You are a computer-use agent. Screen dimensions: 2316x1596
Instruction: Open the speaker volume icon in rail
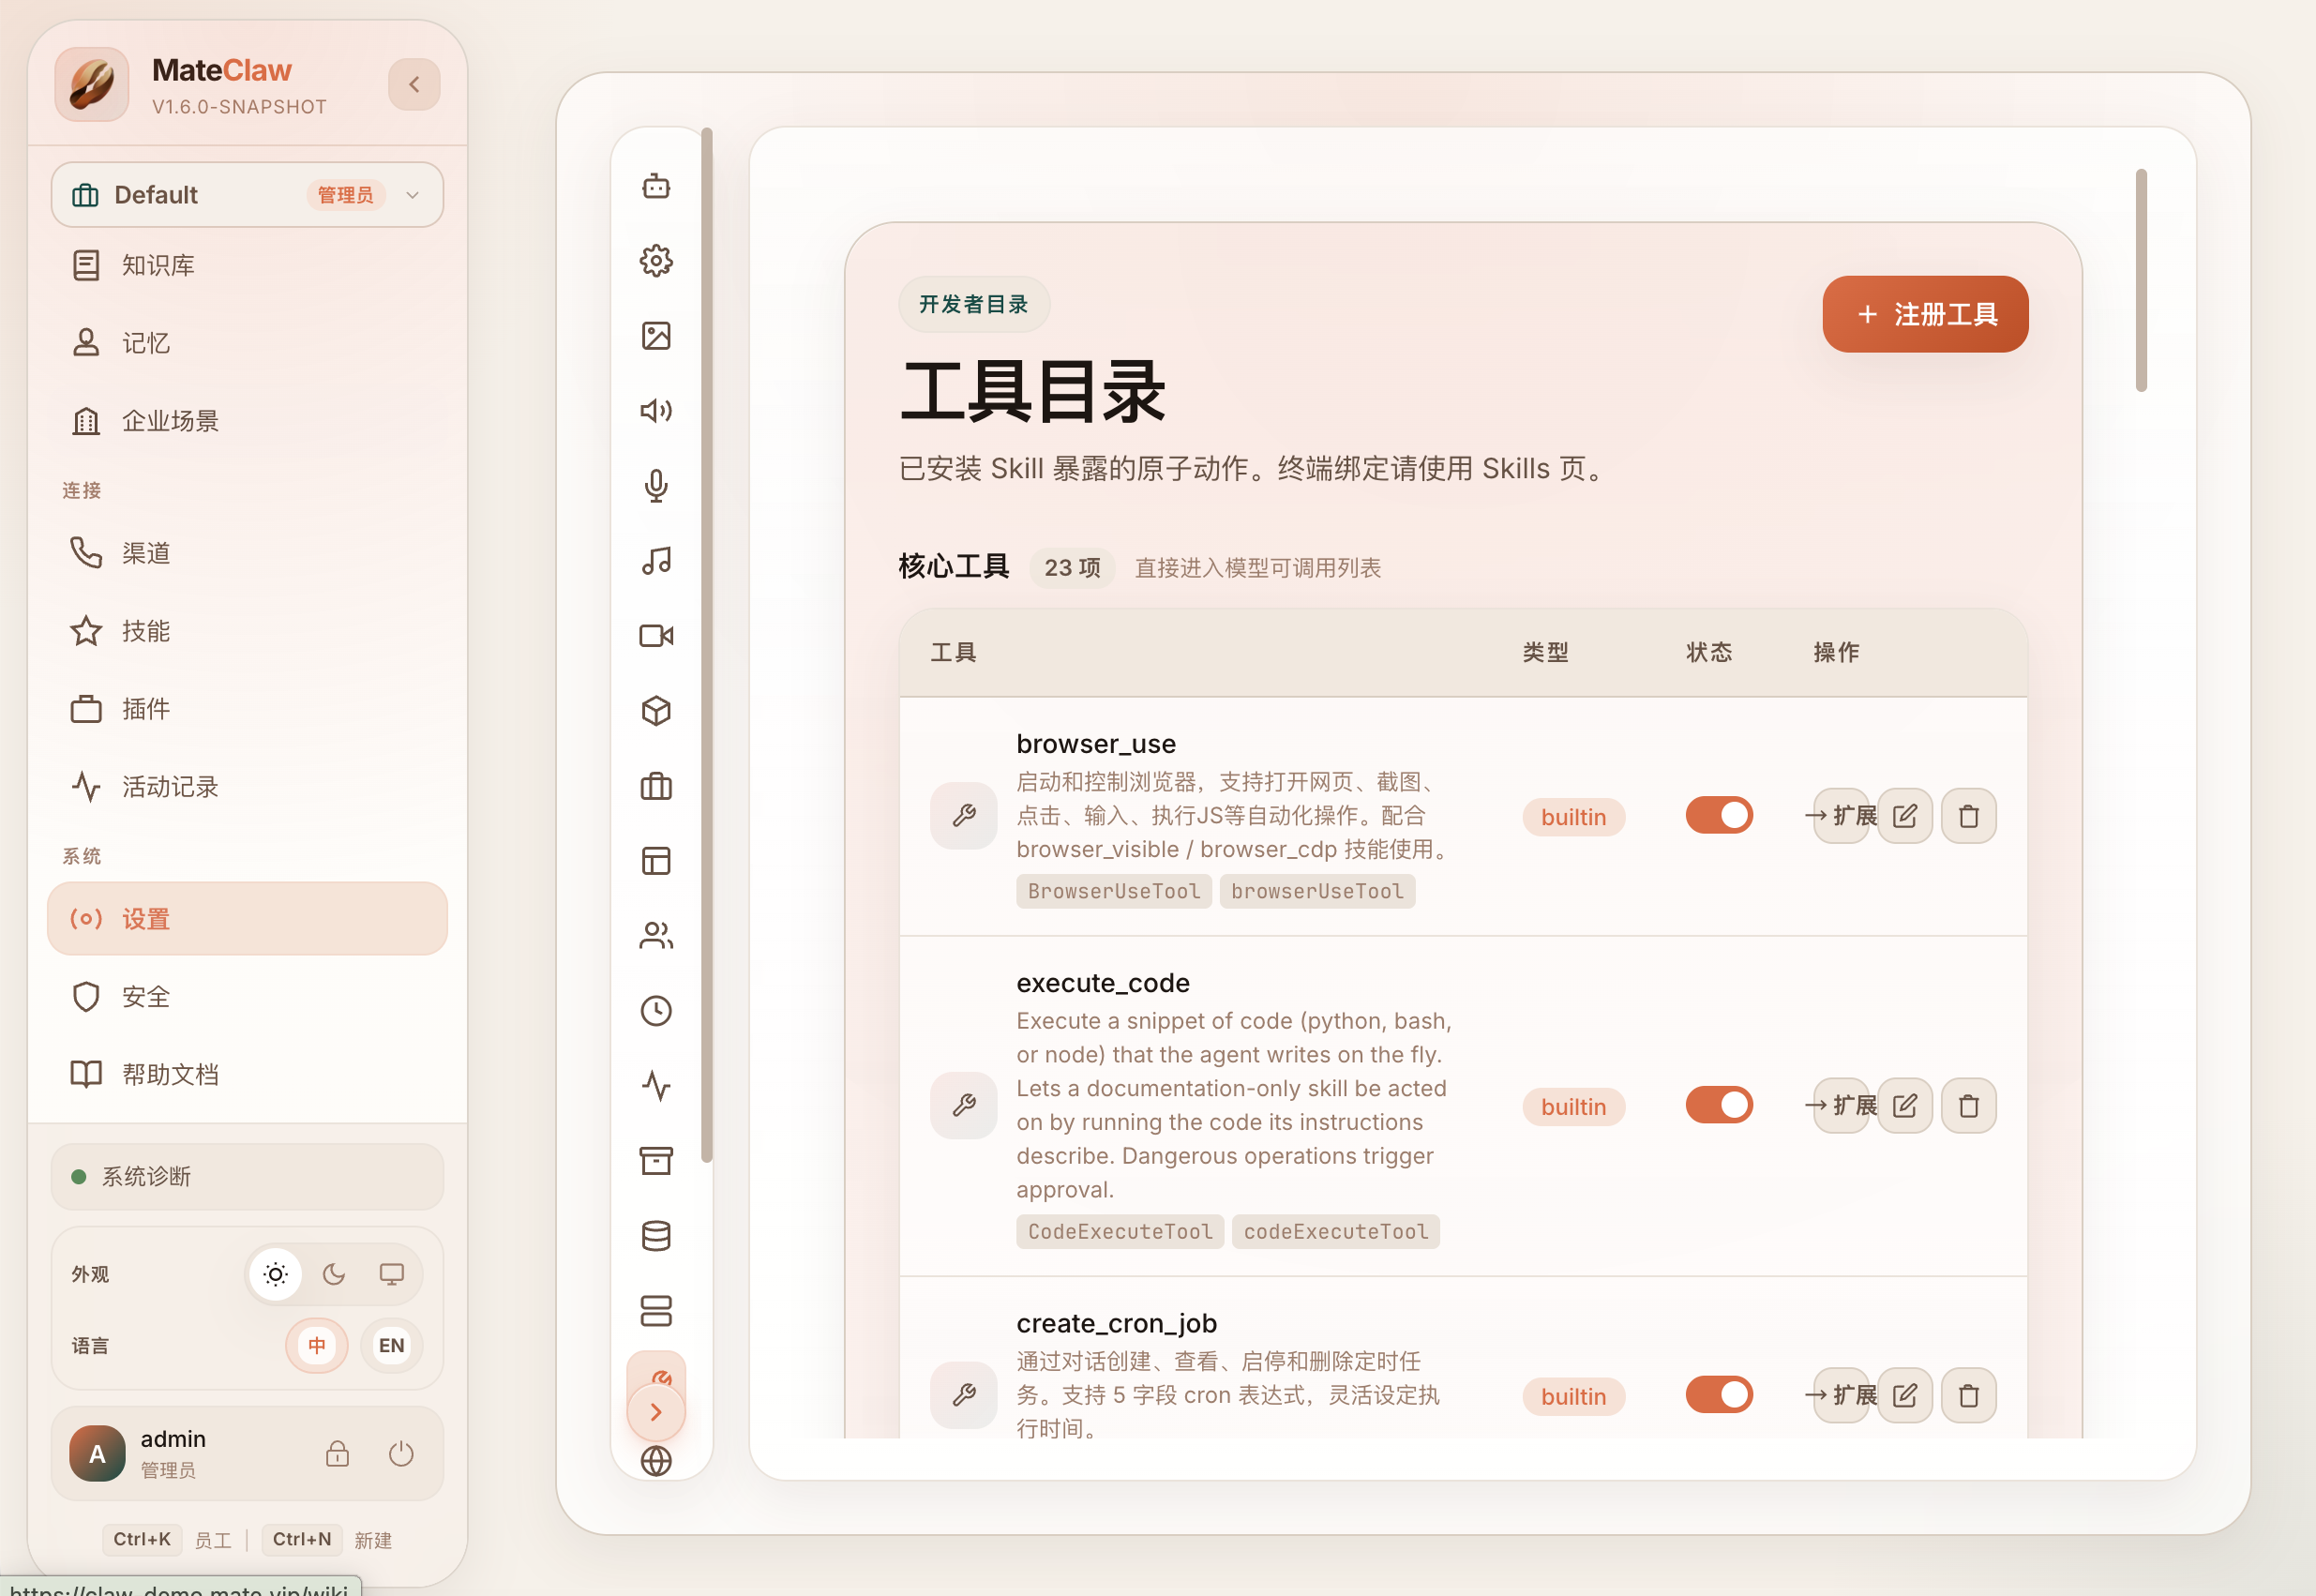pos(656,411)
